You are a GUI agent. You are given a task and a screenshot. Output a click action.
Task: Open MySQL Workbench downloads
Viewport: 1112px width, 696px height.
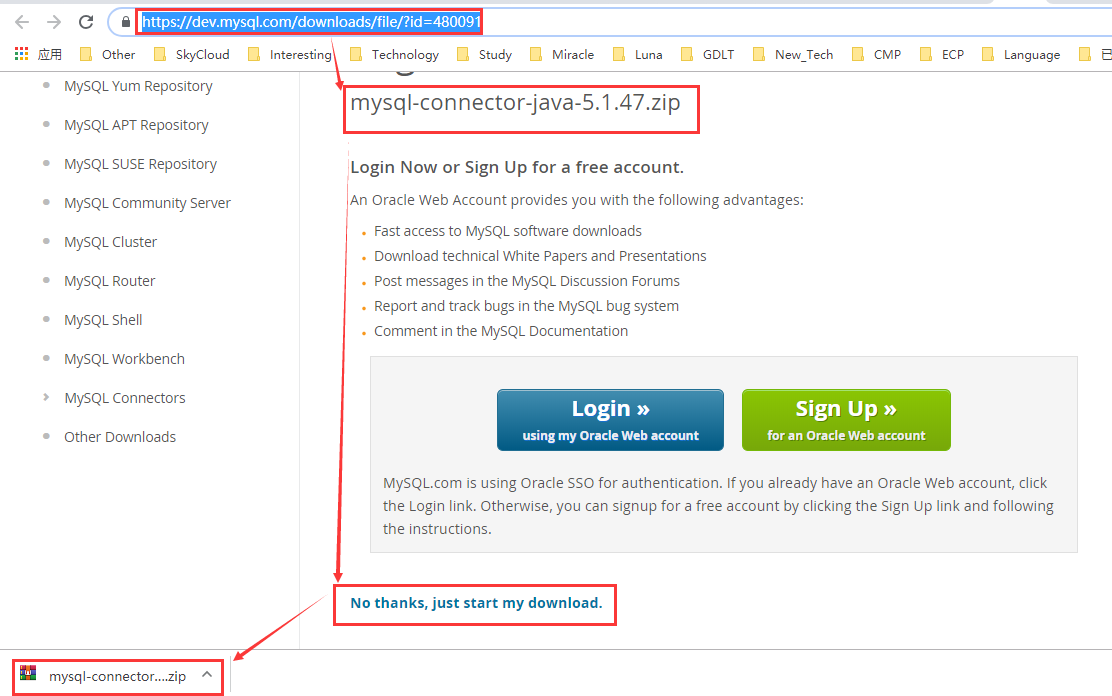(x=125, y=359)
